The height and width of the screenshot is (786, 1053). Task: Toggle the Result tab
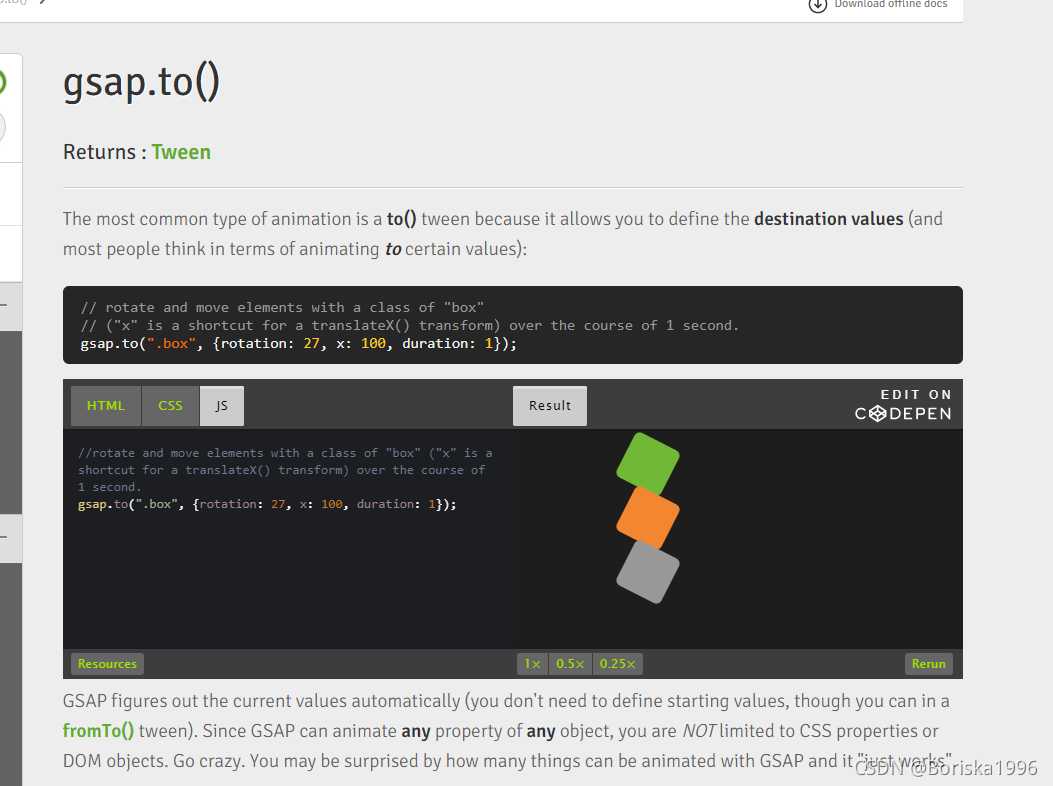(550, 406)
